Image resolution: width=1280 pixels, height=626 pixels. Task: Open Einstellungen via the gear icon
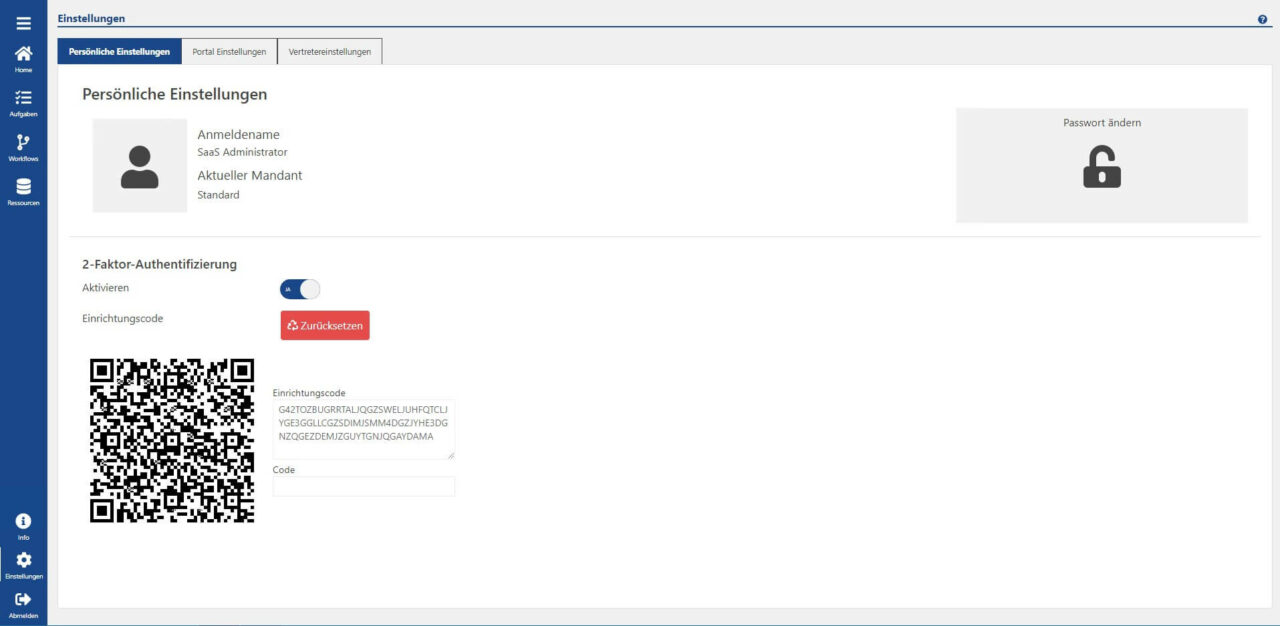tap(23, 560)
